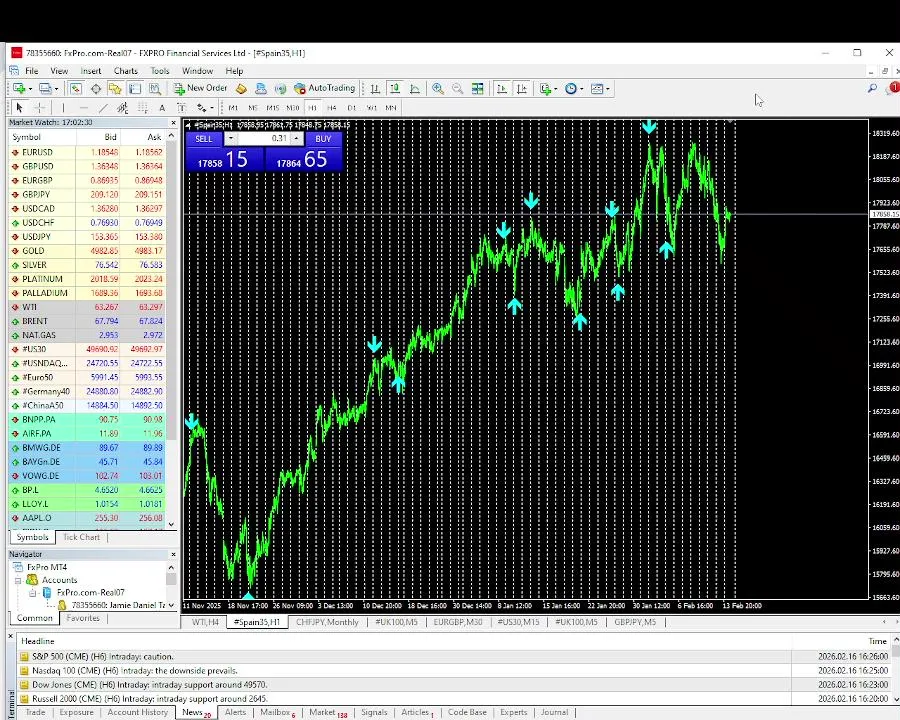Select EURUSD row in Market Watch
This screenshot has width=900, height=720.
(87, 152)
